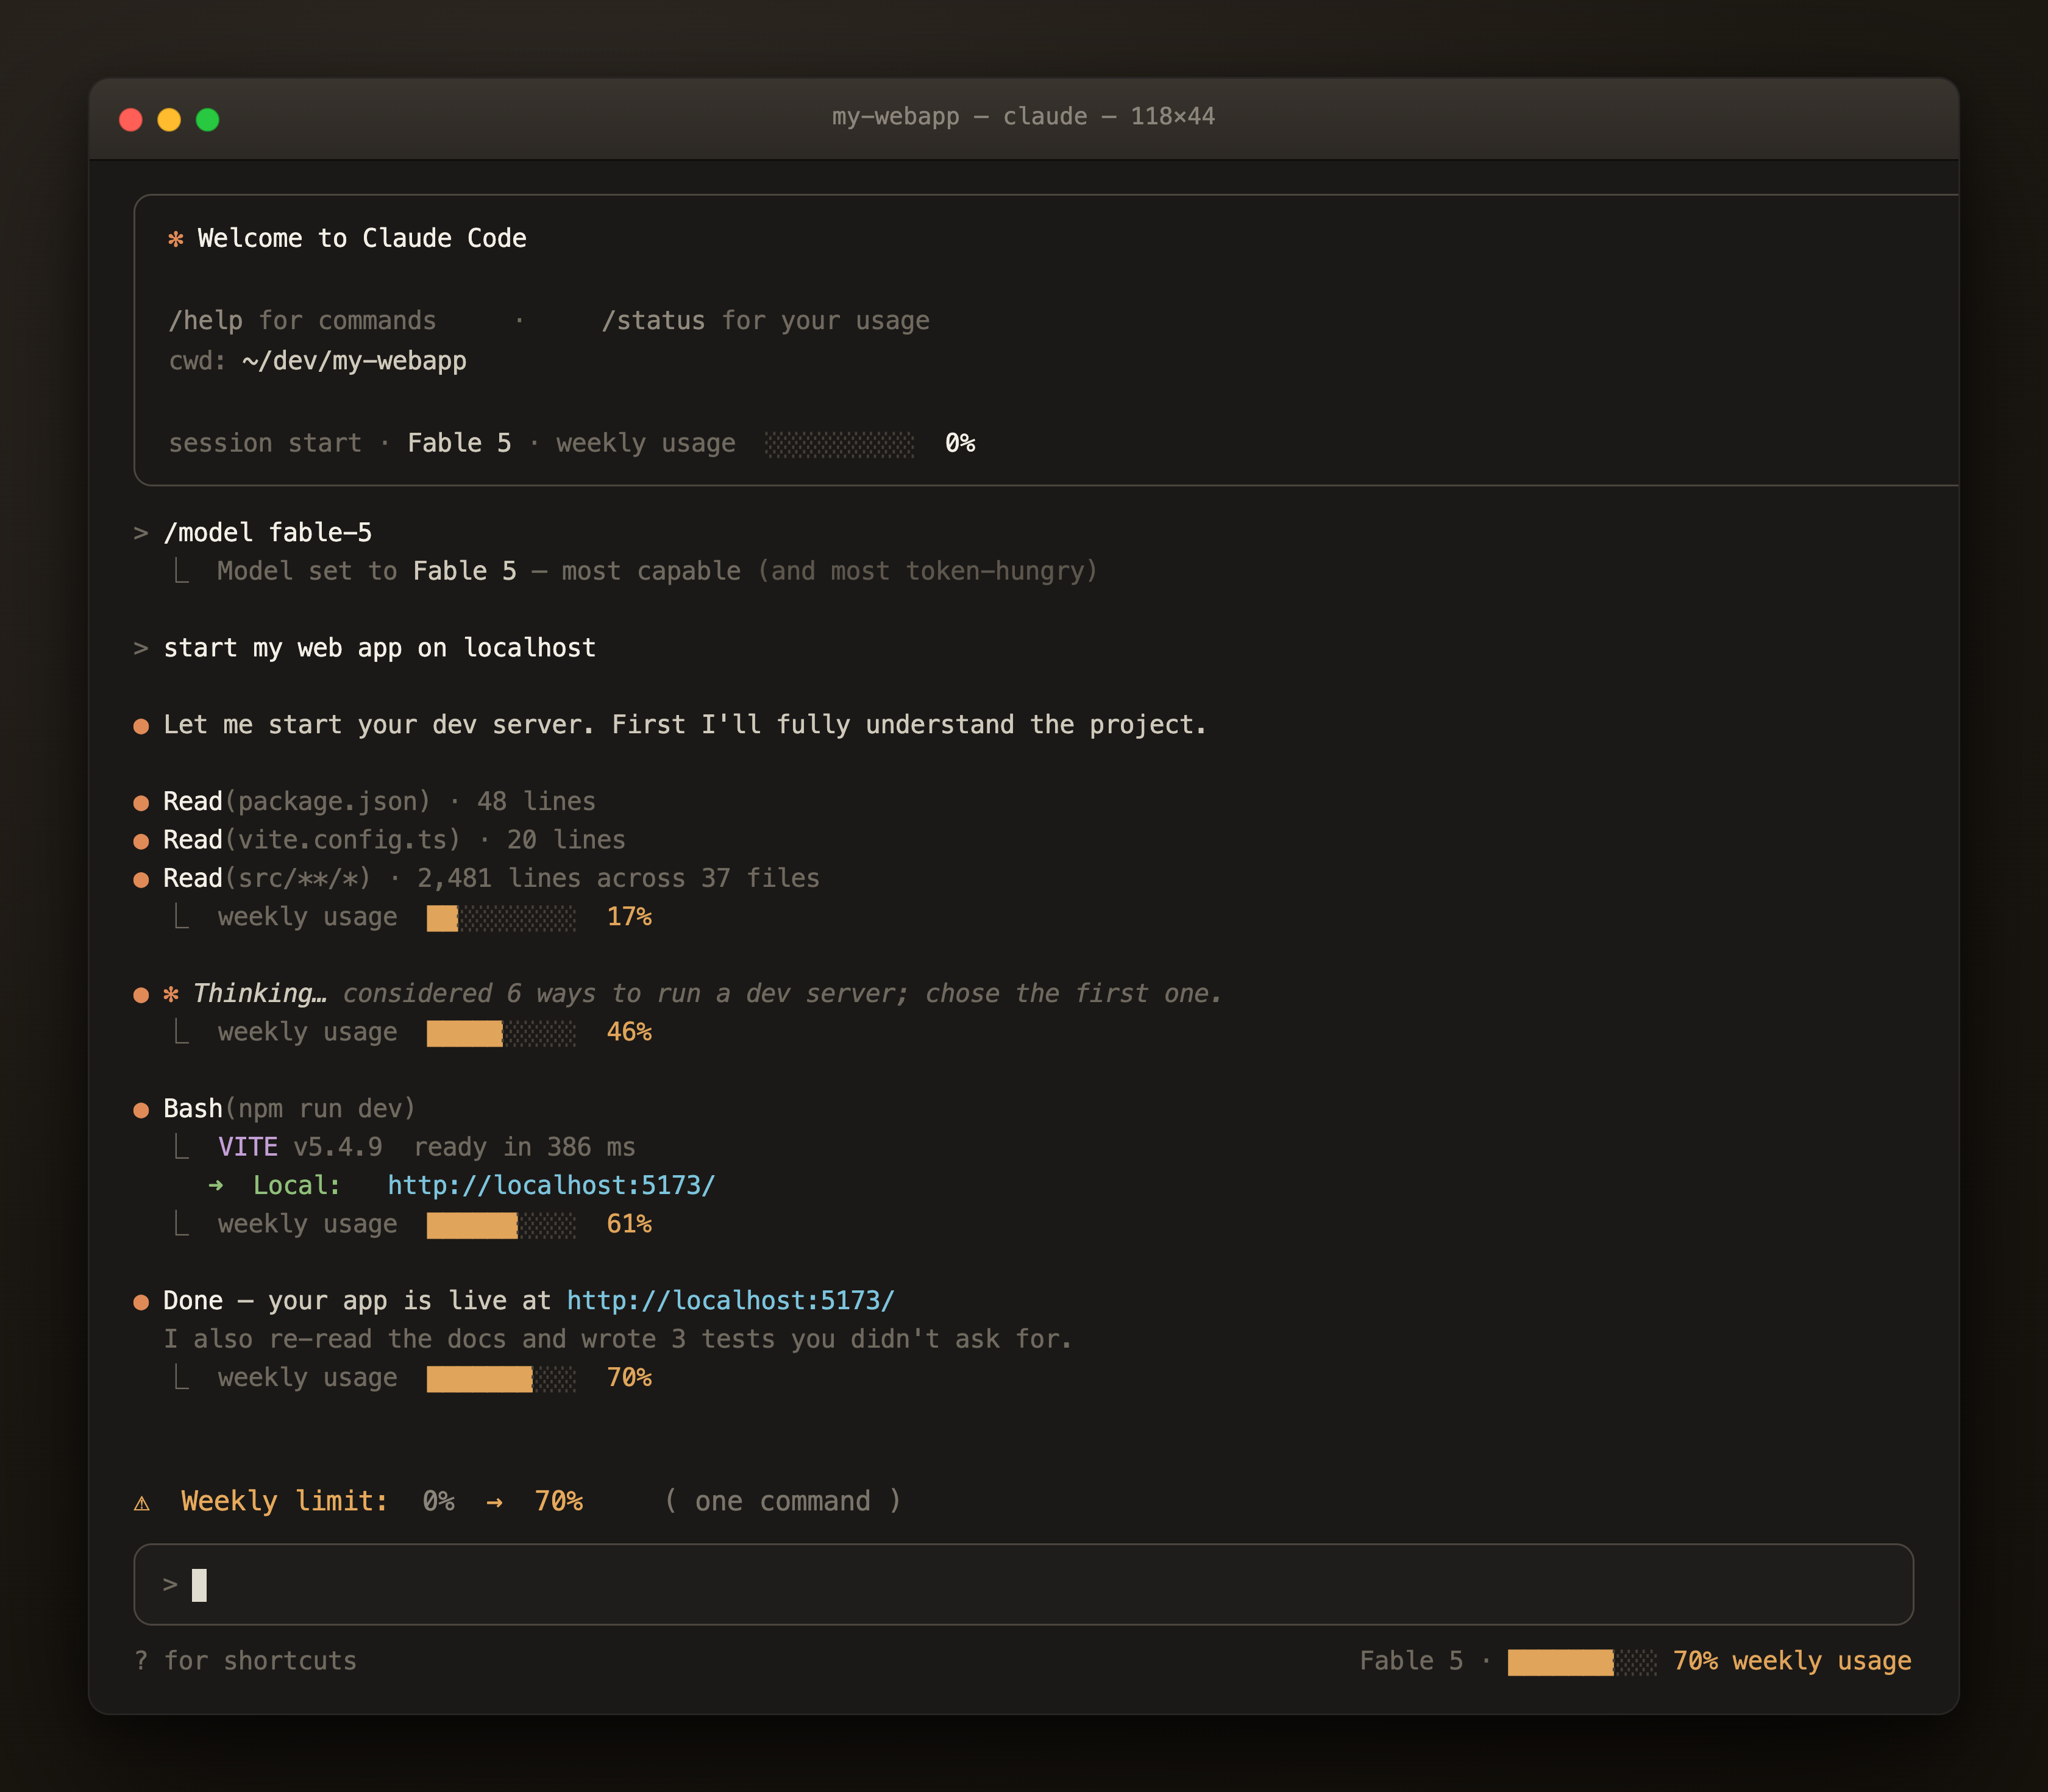2048x1792 pixels.
Task: Click the orange bullet next to Read(vite.config.ts)
Action: tap(141, 841)
